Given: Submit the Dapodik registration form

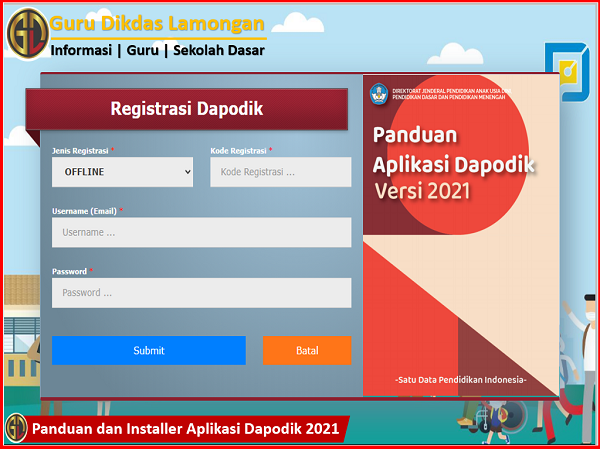Looking at the screenshot, I should click(x=149, y=350).
